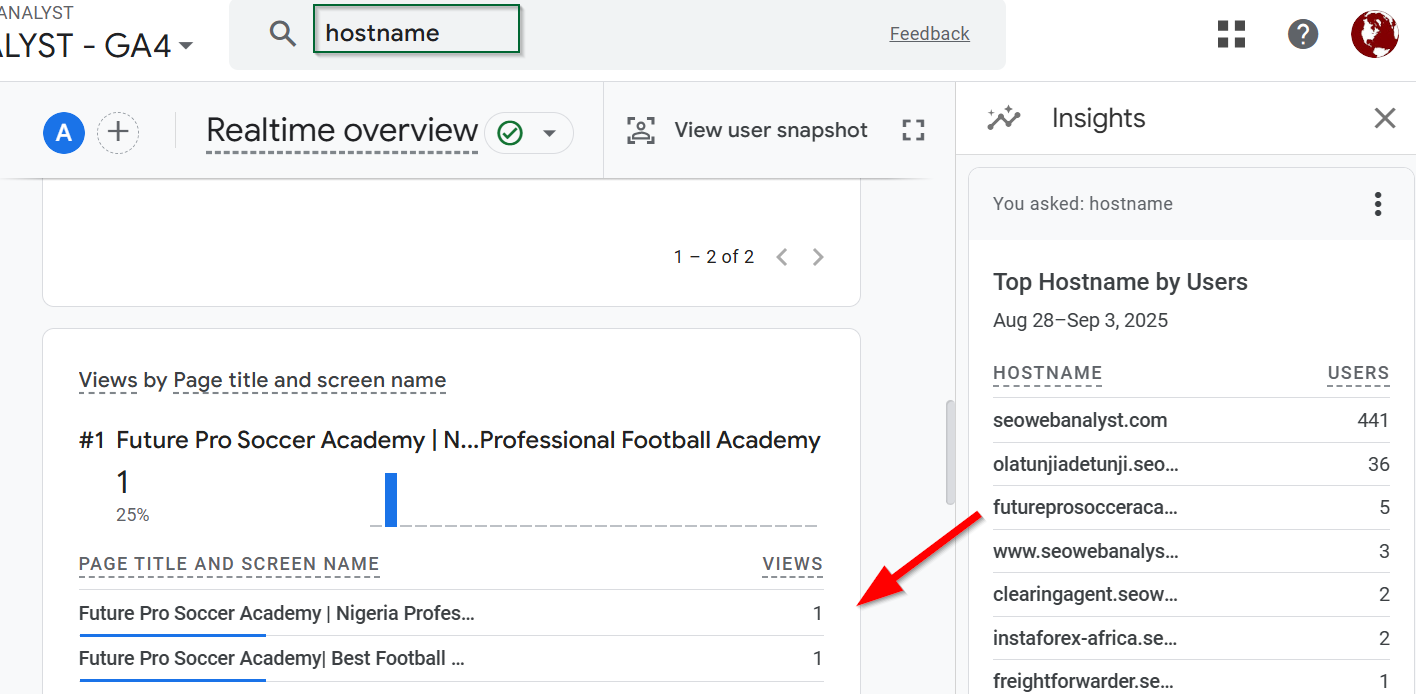Click the 441 users value

(x=1373, y=420)
